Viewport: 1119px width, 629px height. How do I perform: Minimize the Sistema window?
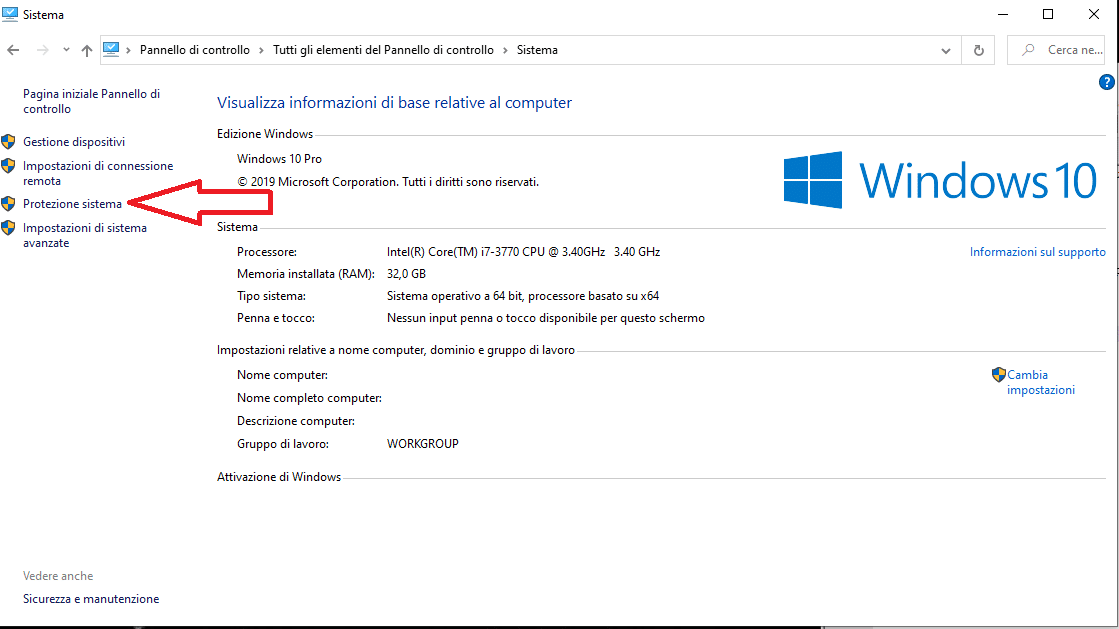1003,14
